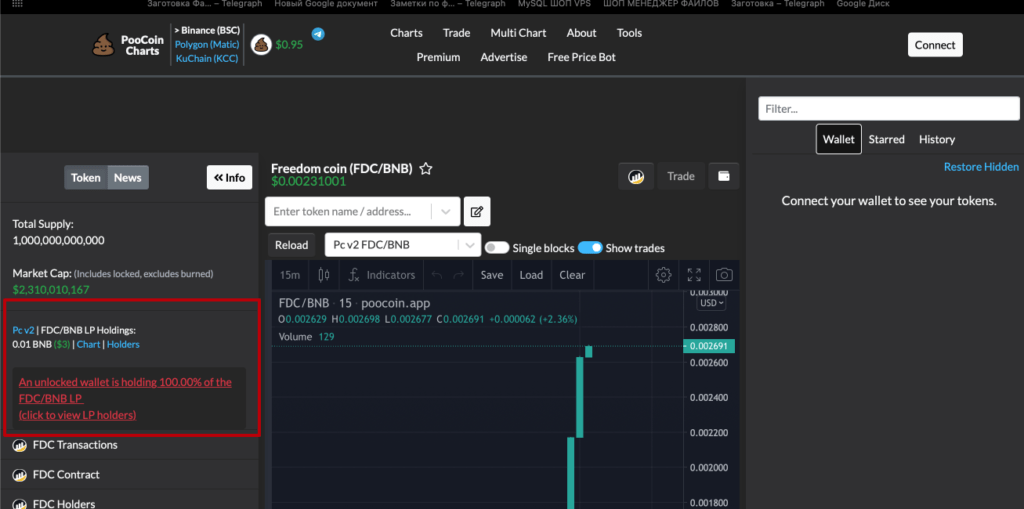This screenshot has height=509, width=1024.
Task: Open the LP Holders link
Action: click(123, 344)
